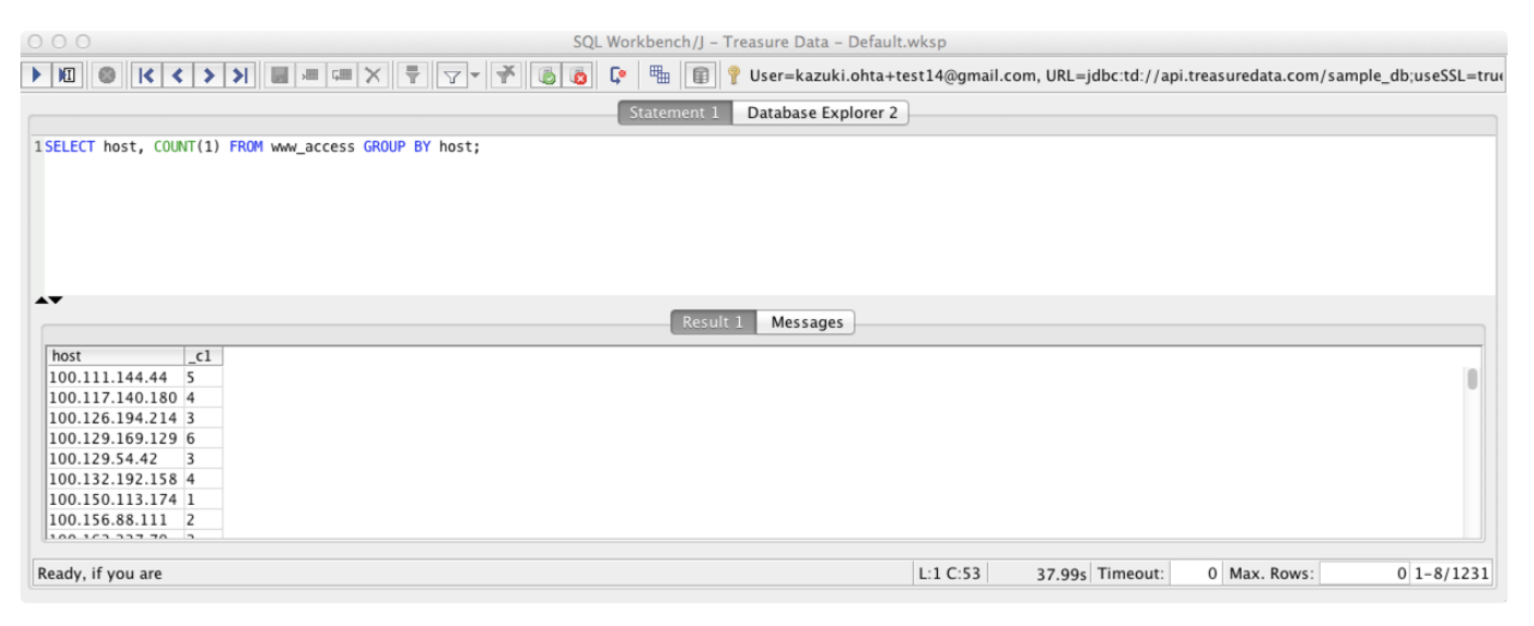Expand the editor using splitter down arrow
This screenshot has height=626, width=1534.
(56, 300)
